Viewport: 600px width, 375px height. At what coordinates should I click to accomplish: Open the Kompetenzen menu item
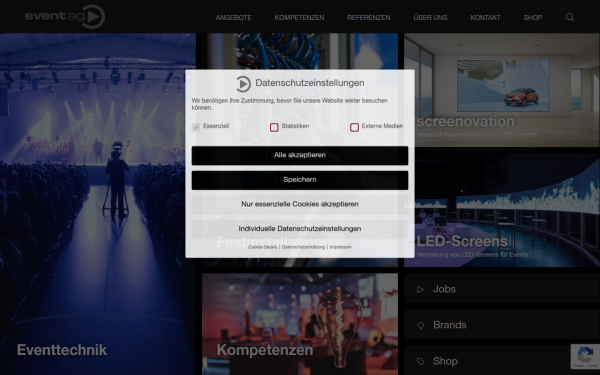299,18
